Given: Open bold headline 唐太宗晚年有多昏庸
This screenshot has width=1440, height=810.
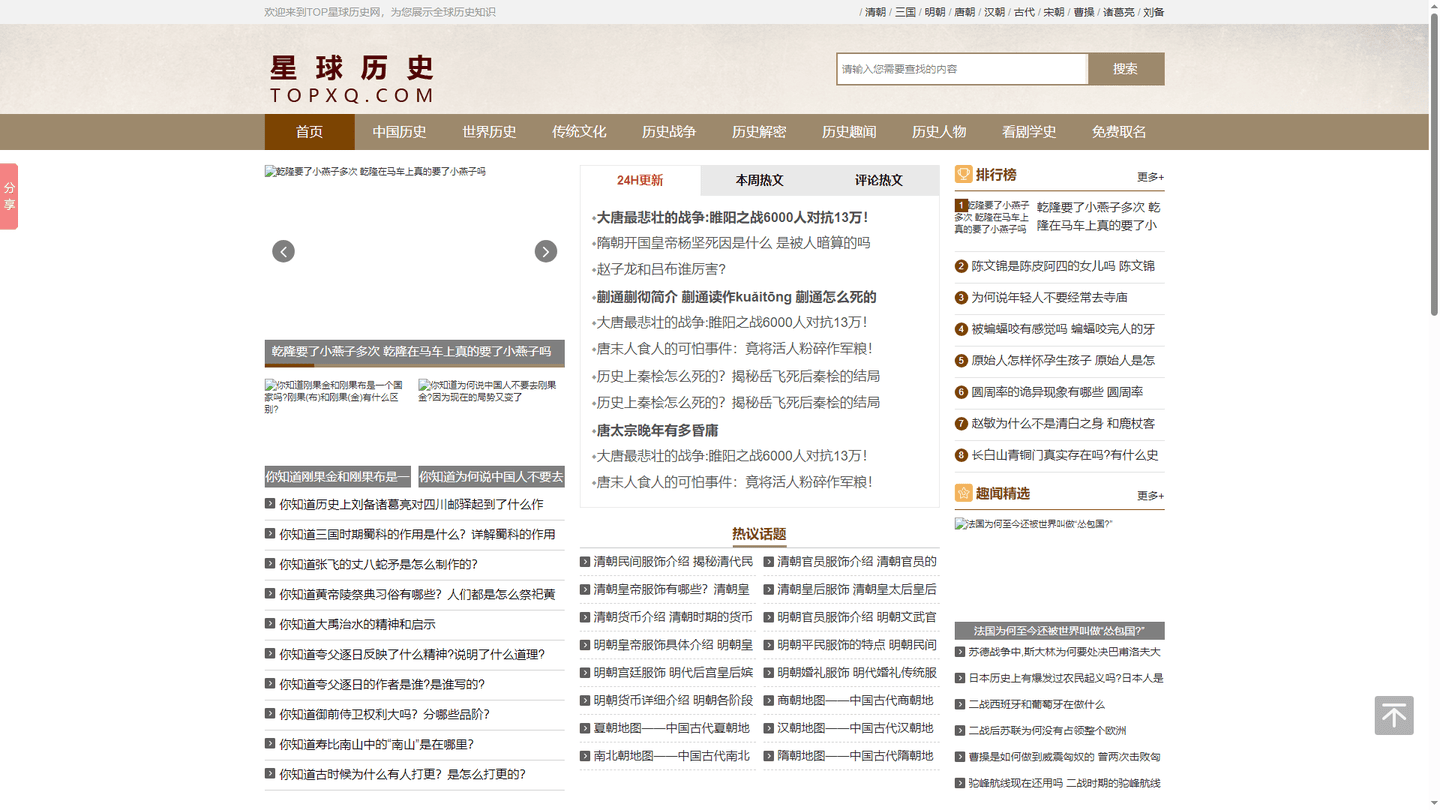Looking at the screenshot, I should pos(657,431).
